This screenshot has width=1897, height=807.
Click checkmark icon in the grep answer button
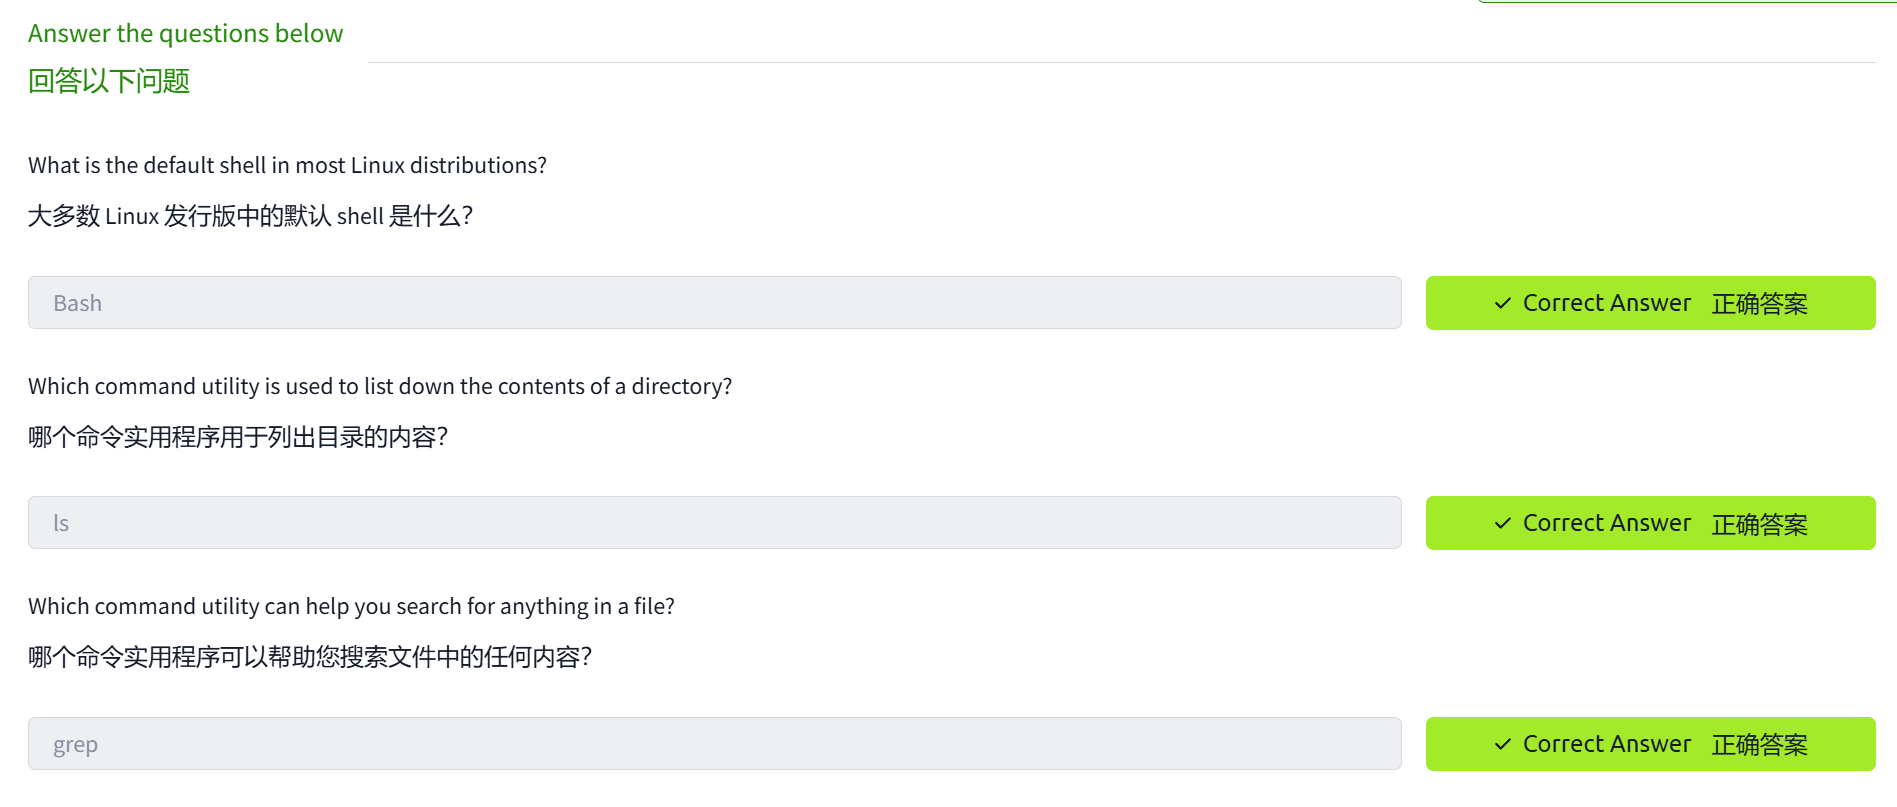[x=1502, y=745]
